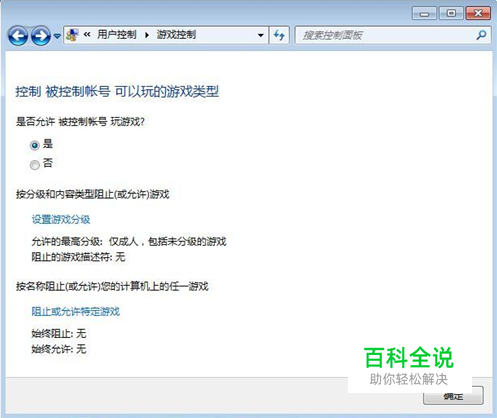Image resolution: width=497 pixels, height=418 pixels.
Task: Click the text 始终阻止: 无
Action: click(x=59, y=333)
